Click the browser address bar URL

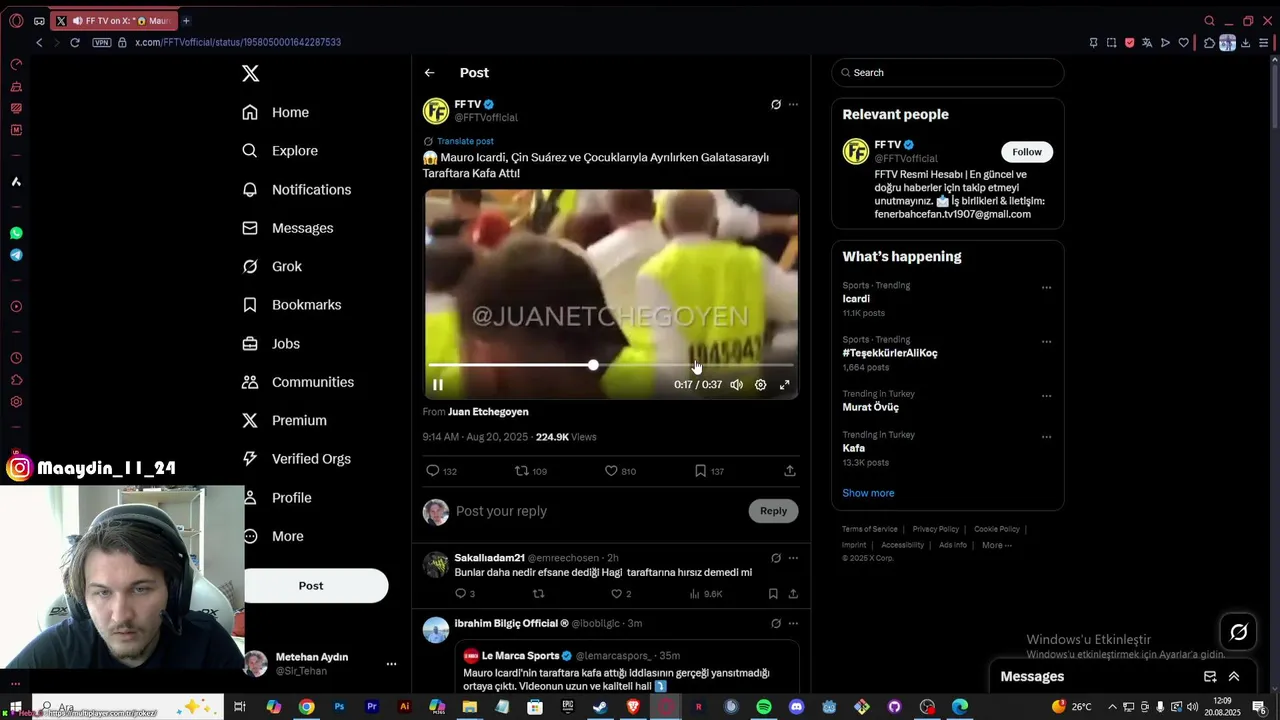238,43
